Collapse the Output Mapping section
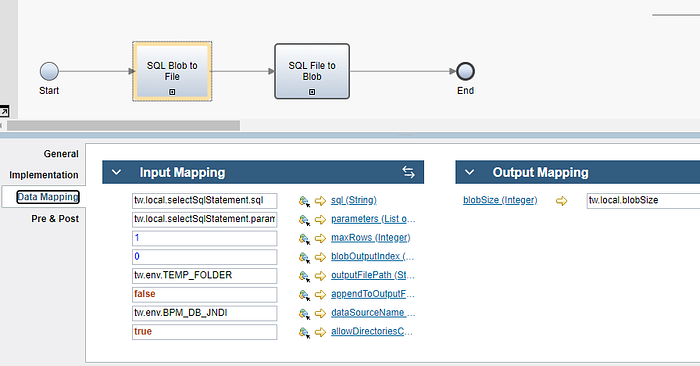700x366 pixels. [x=470, y=172]
